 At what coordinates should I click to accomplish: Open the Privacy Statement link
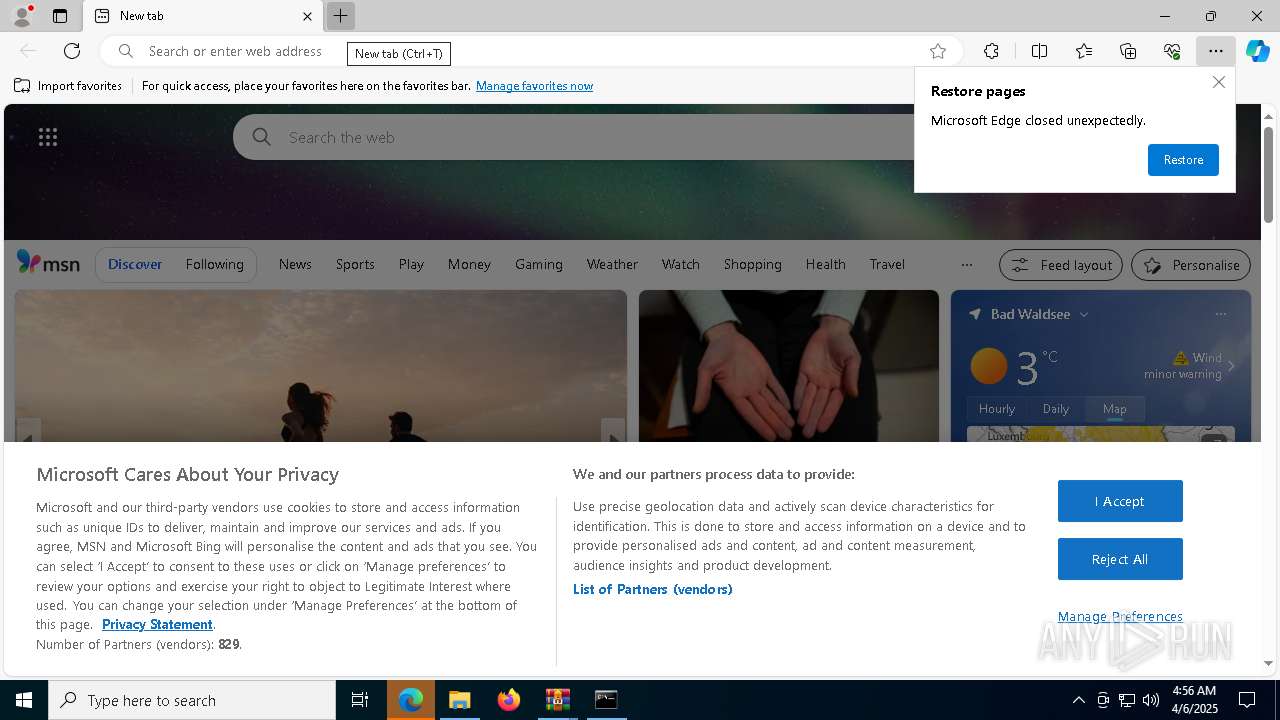click(x=157, y=624)
